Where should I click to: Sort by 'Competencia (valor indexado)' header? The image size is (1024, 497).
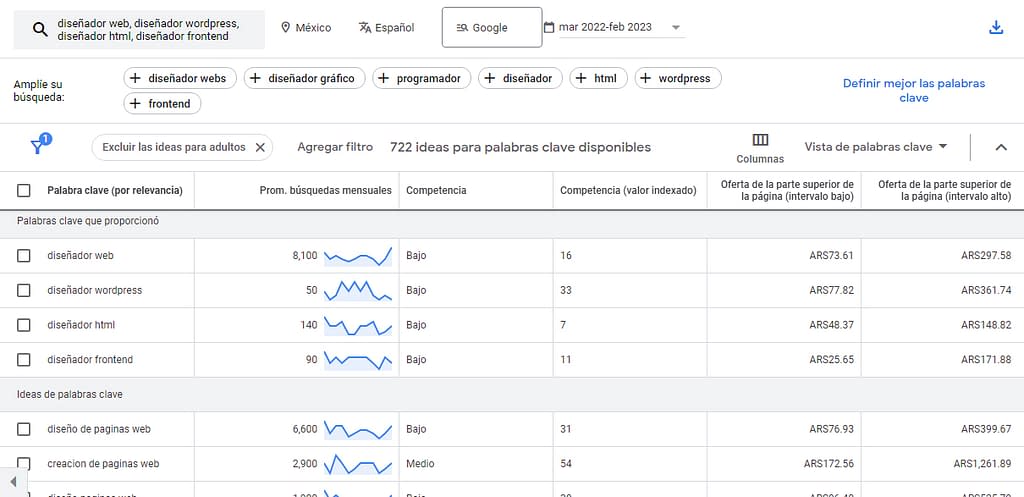[628, 191]
